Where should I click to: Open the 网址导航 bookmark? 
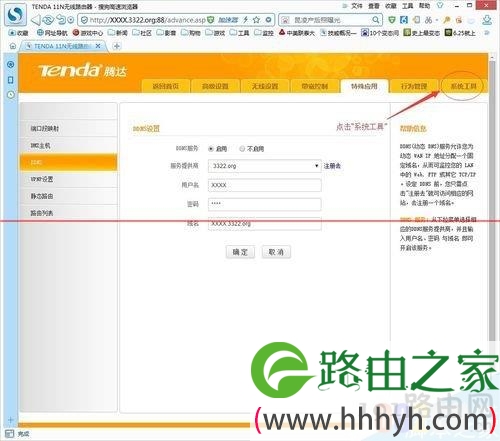pos(52,33)
